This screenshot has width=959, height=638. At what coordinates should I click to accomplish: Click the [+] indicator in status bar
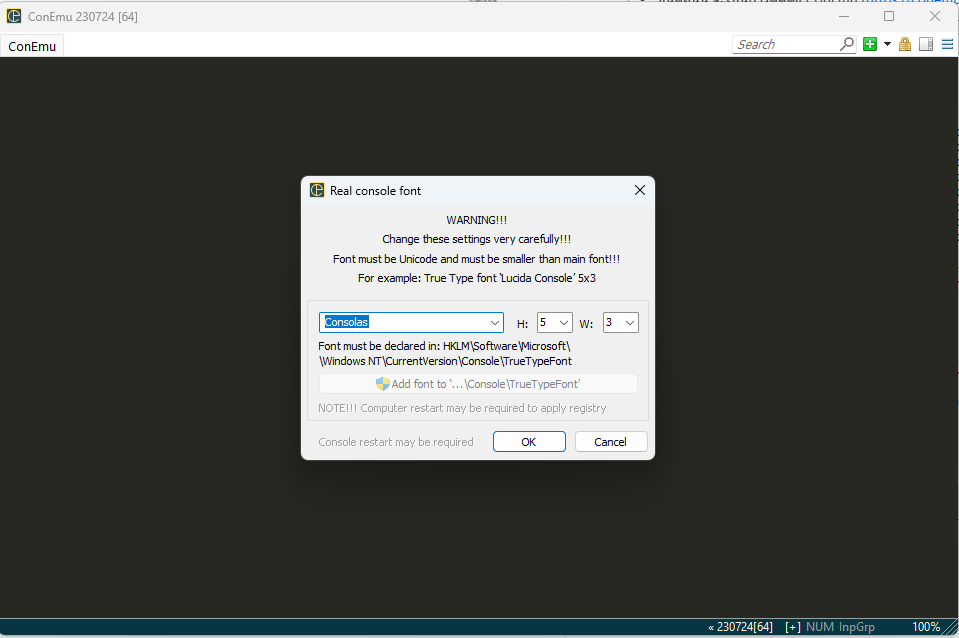pos(793,627)
